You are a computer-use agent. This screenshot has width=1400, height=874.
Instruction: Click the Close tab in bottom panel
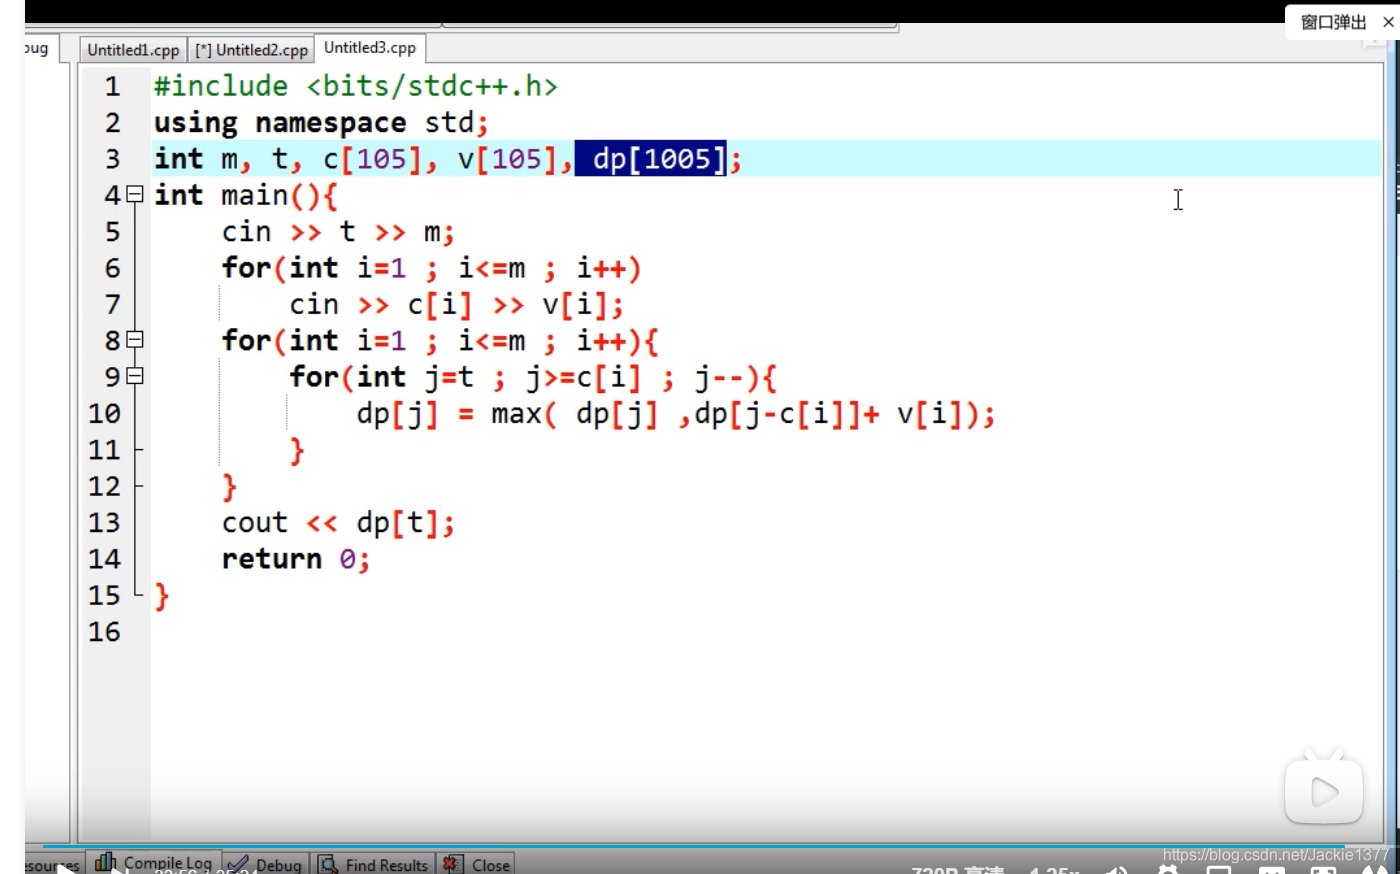[476, 864]
